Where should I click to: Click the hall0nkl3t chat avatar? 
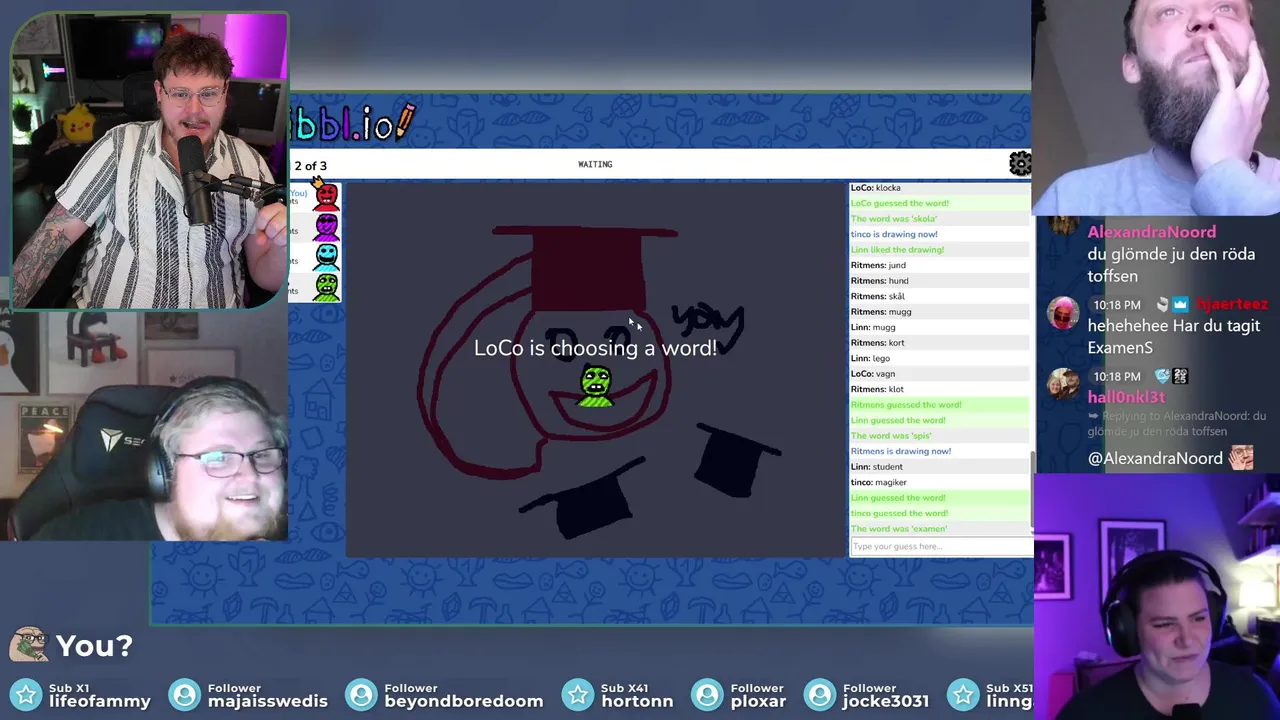click(1062, 384)
